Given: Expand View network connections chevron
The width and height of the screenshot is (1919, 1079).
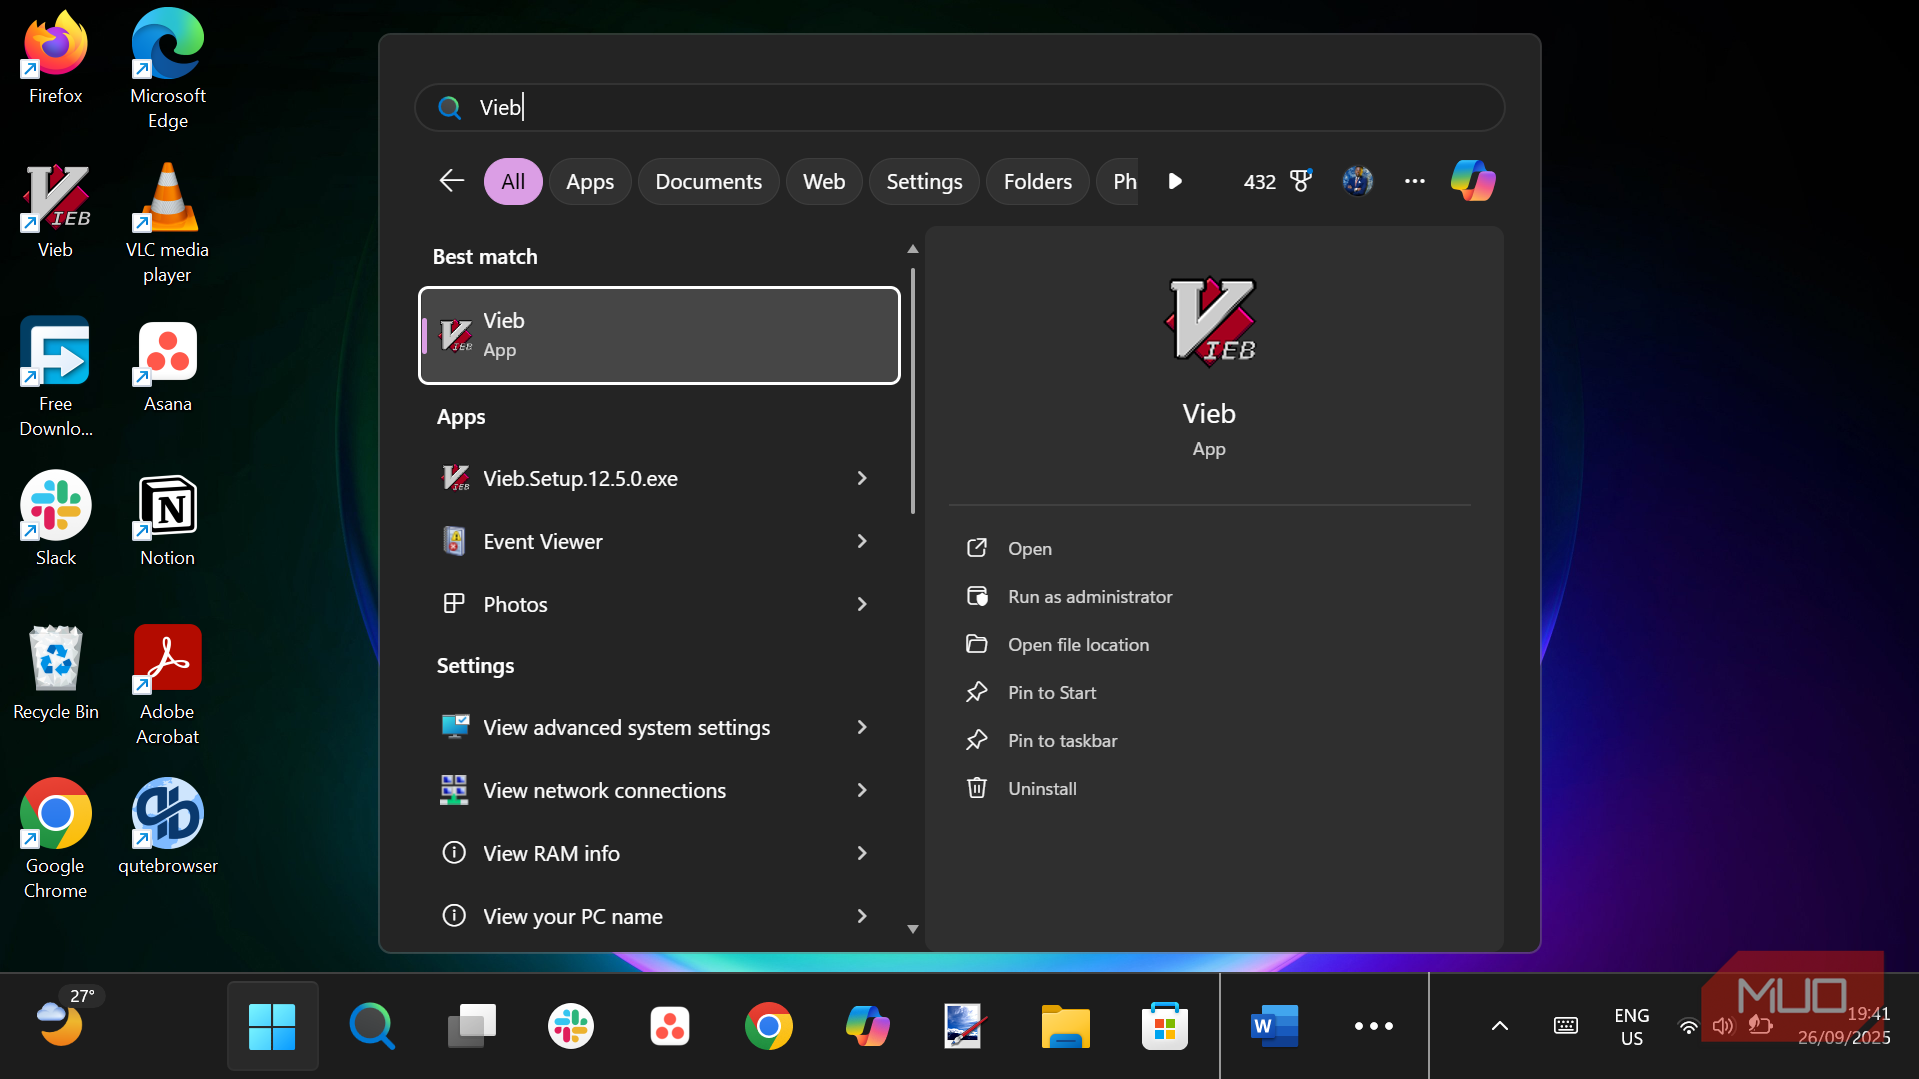Looking at the screenshot, I should [x=861, y=790].
